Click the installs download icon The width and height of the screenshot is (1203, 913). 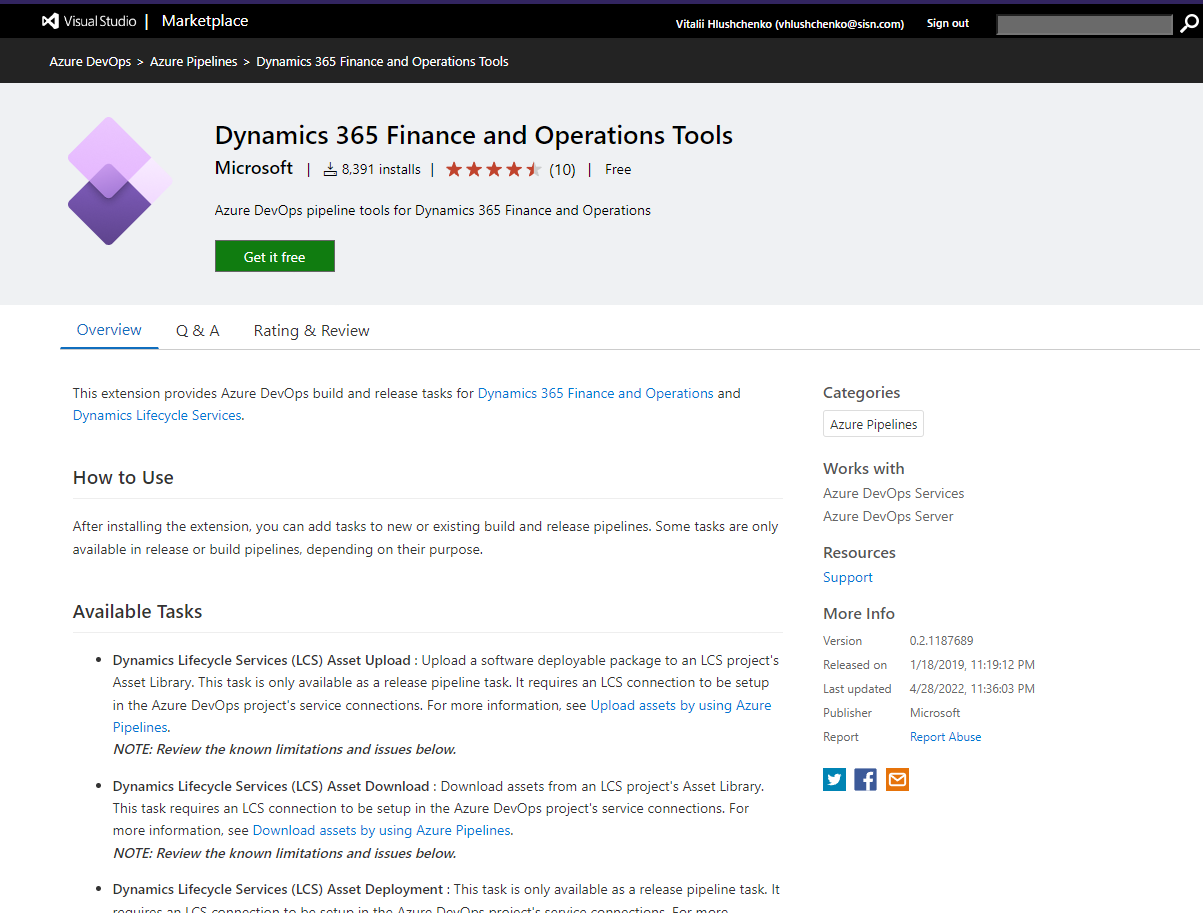(x=331, y=170)
